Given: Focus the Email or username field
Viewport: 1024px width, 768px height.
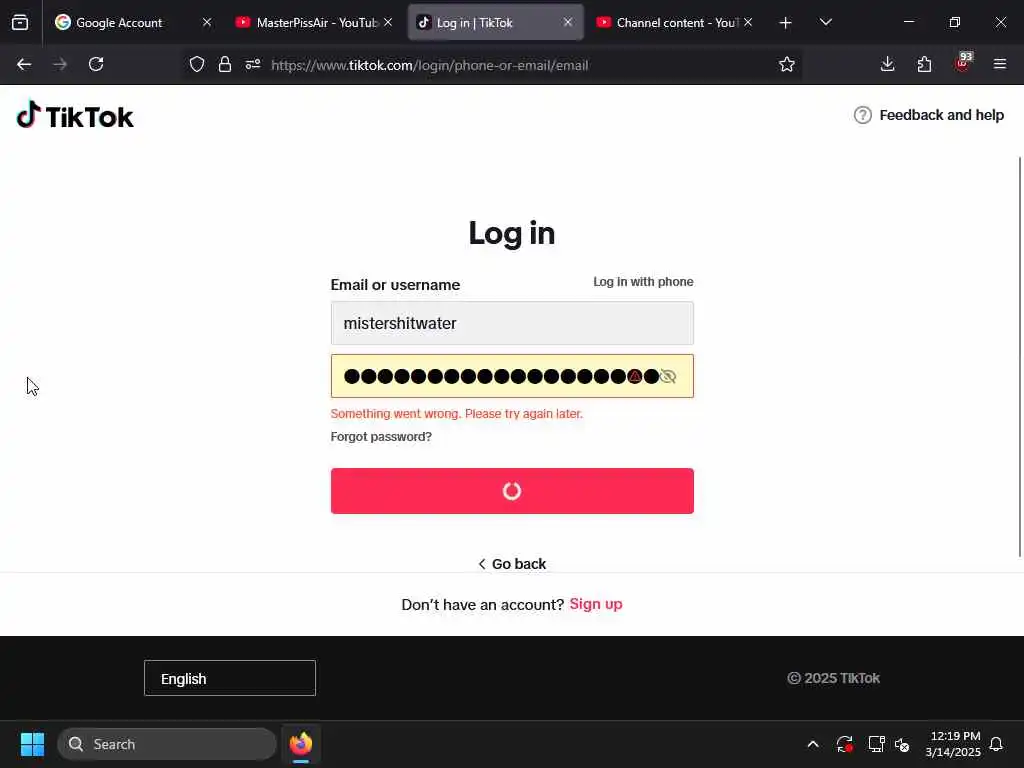Looking at the screenshot, I should (512, 323).
